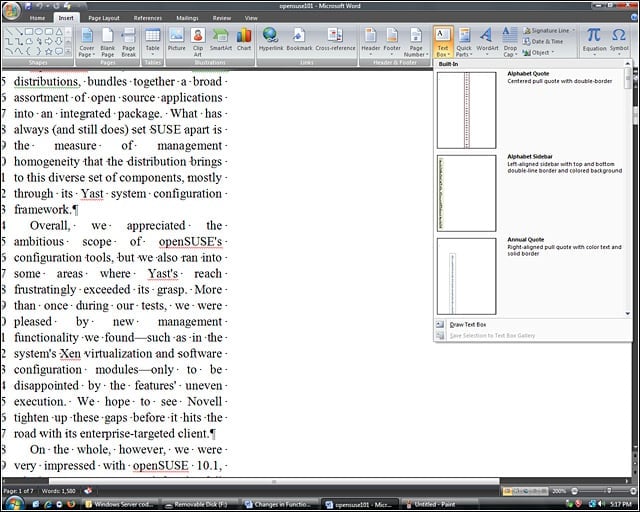
Task: Click the Picture icon in Illustrations
Action: click(176, 40)
